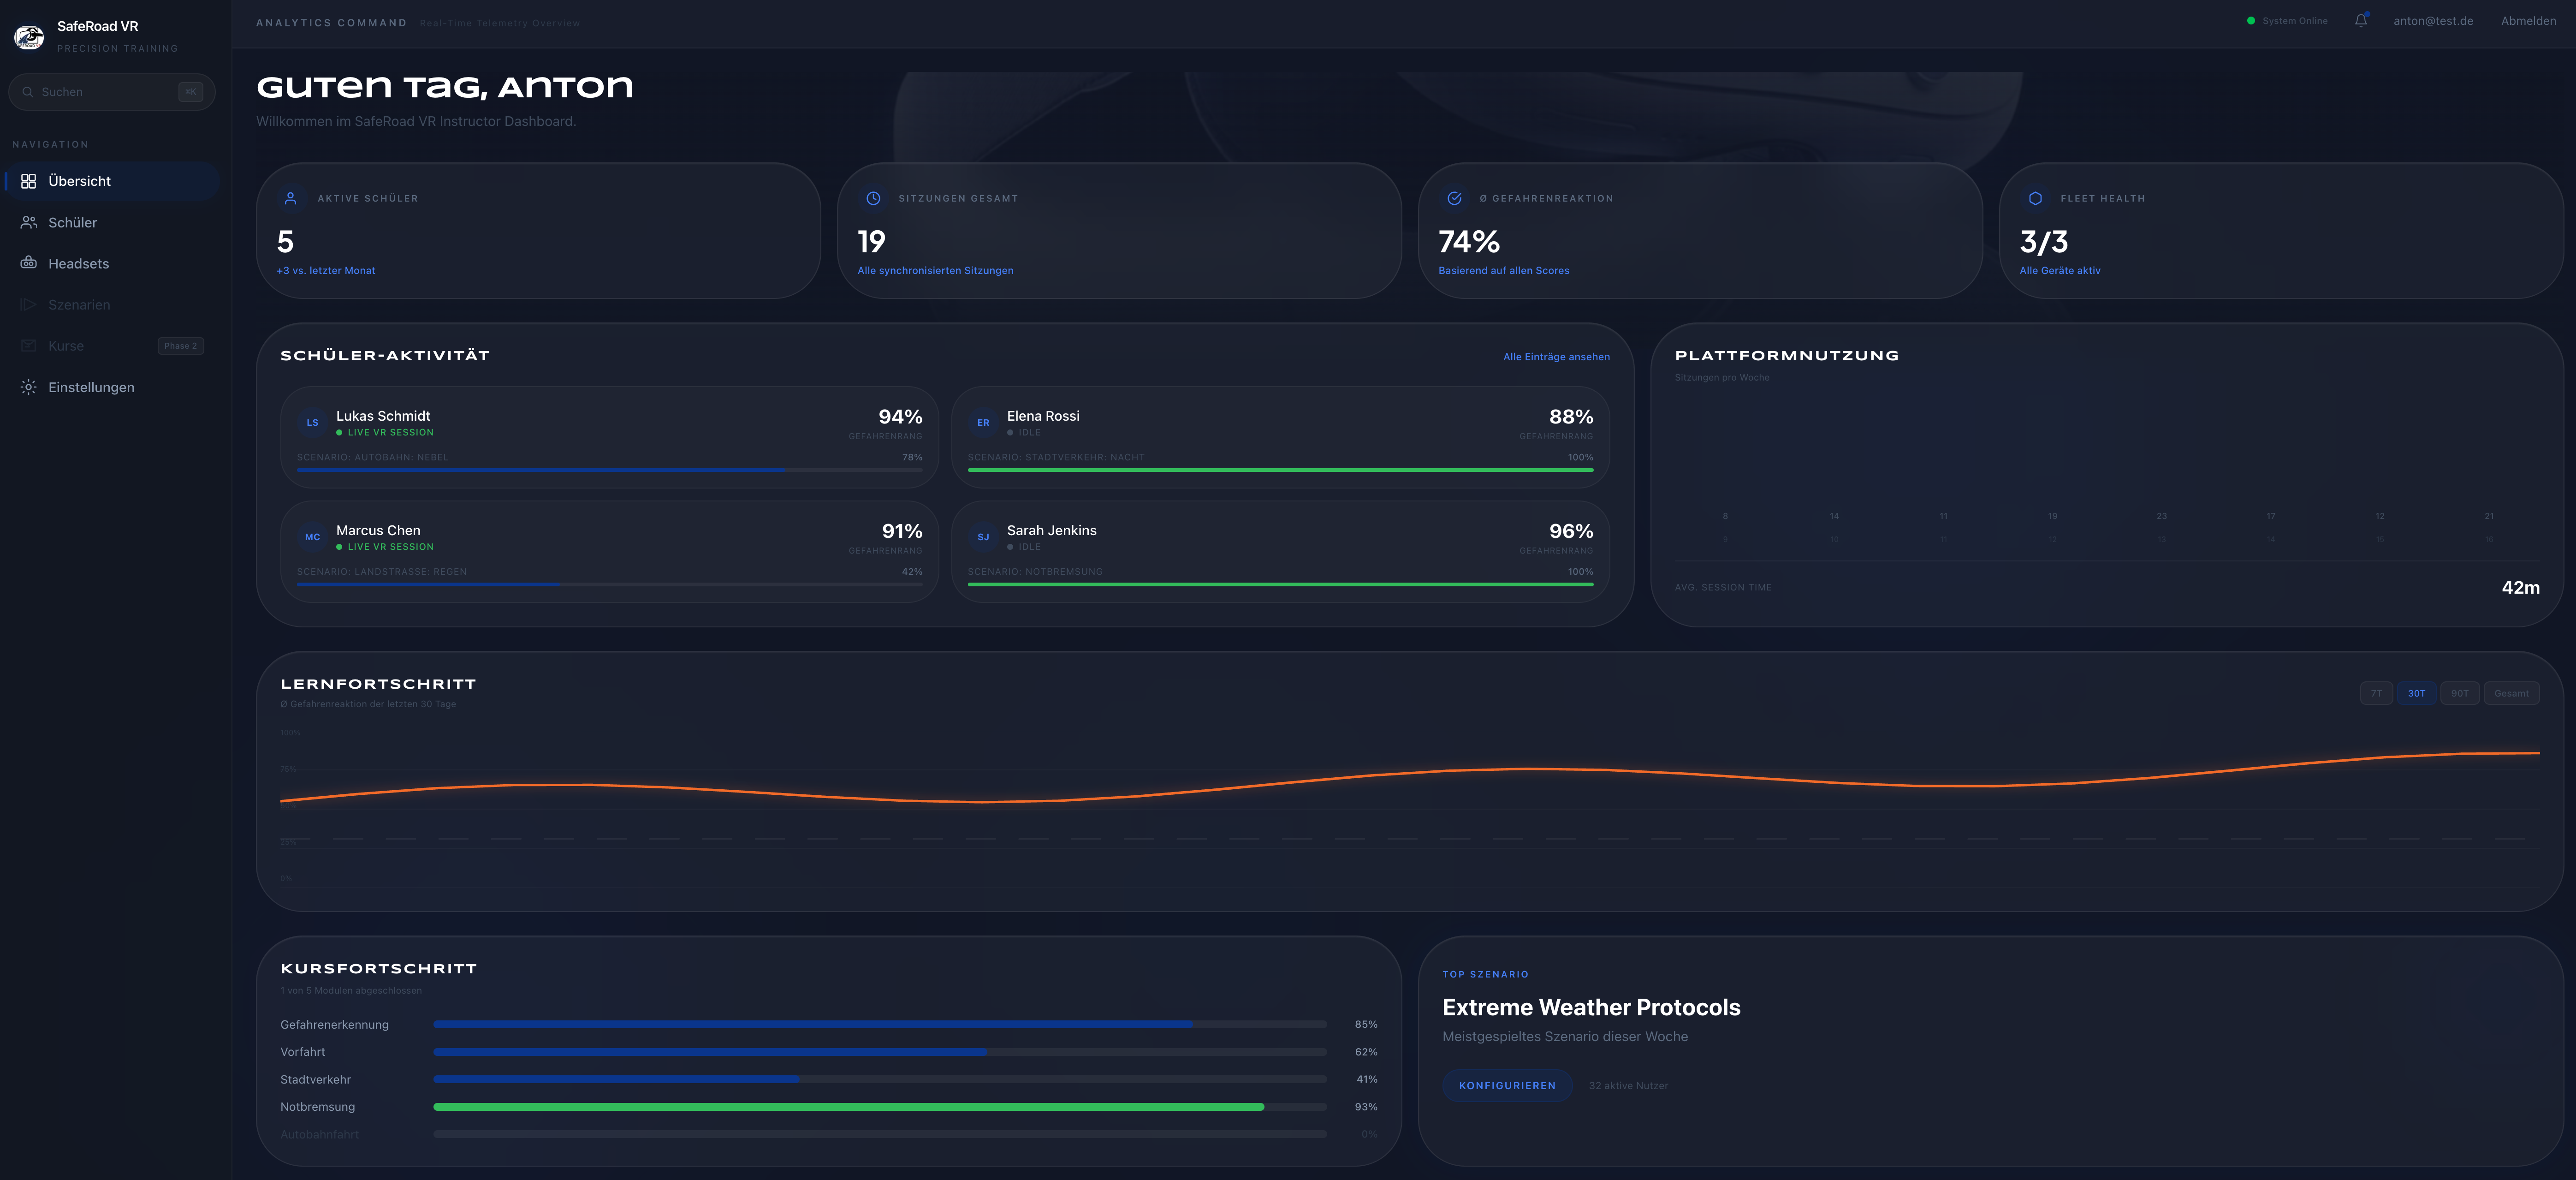This screenshot has height=1180, width=2576.
Task: Click the 74% Gefahrenreaktion value
Action: pyautogui.click(x=1469, y=242)
